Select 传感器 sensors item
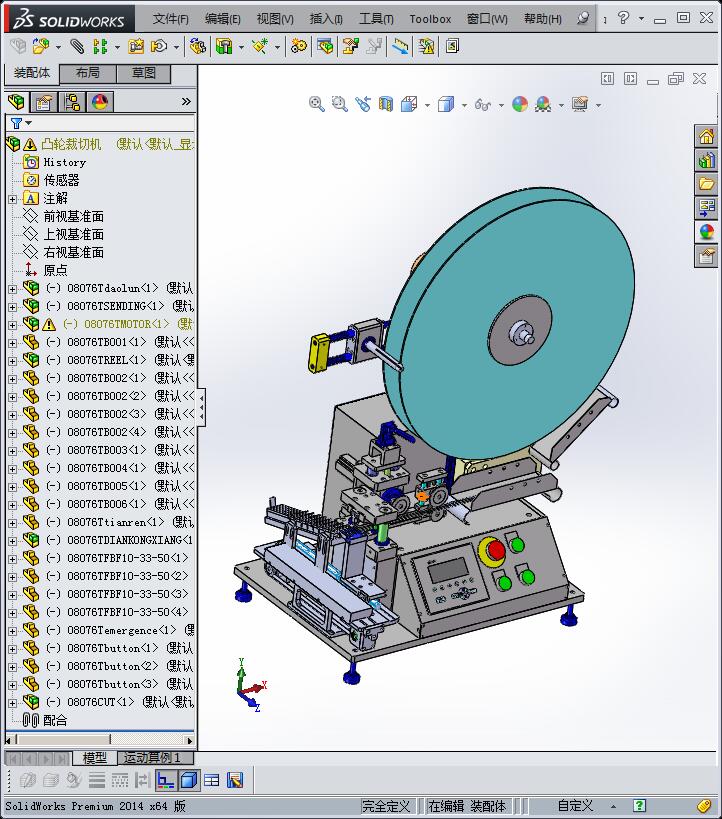 pos(61,180)
